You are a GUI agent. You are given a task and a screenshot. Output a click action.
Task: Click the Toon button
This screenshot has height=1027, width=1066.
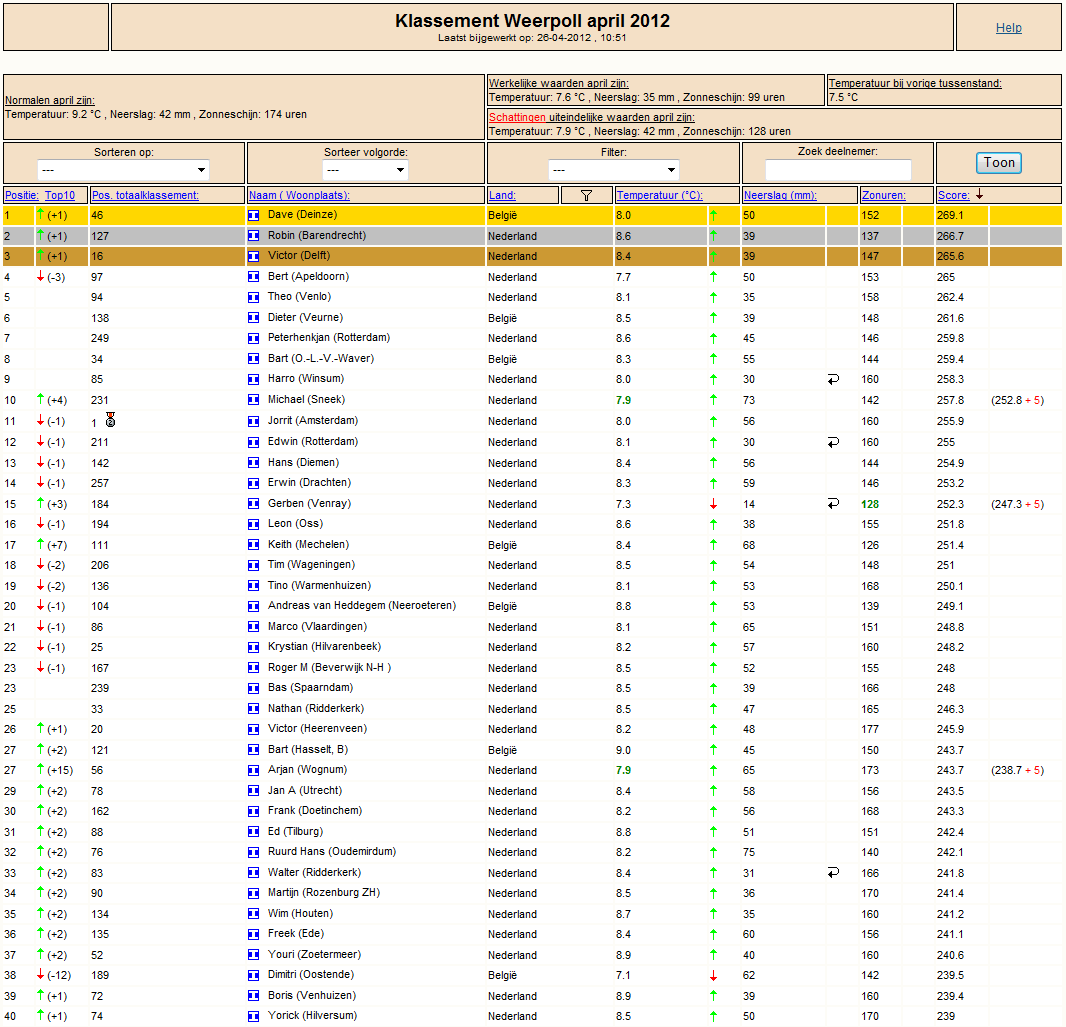(x=999, y=162)
